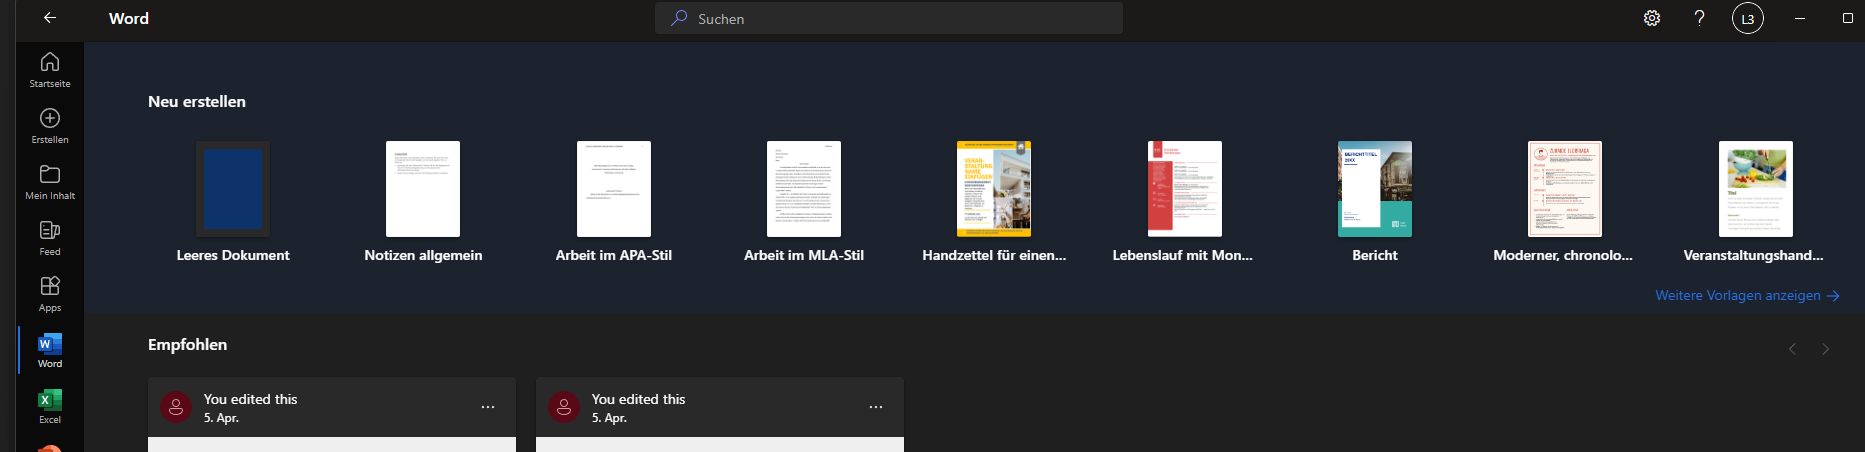Choose Handzettel für einen template
The height and width of the screenshot is (452, 1865).
pos(994,202)
